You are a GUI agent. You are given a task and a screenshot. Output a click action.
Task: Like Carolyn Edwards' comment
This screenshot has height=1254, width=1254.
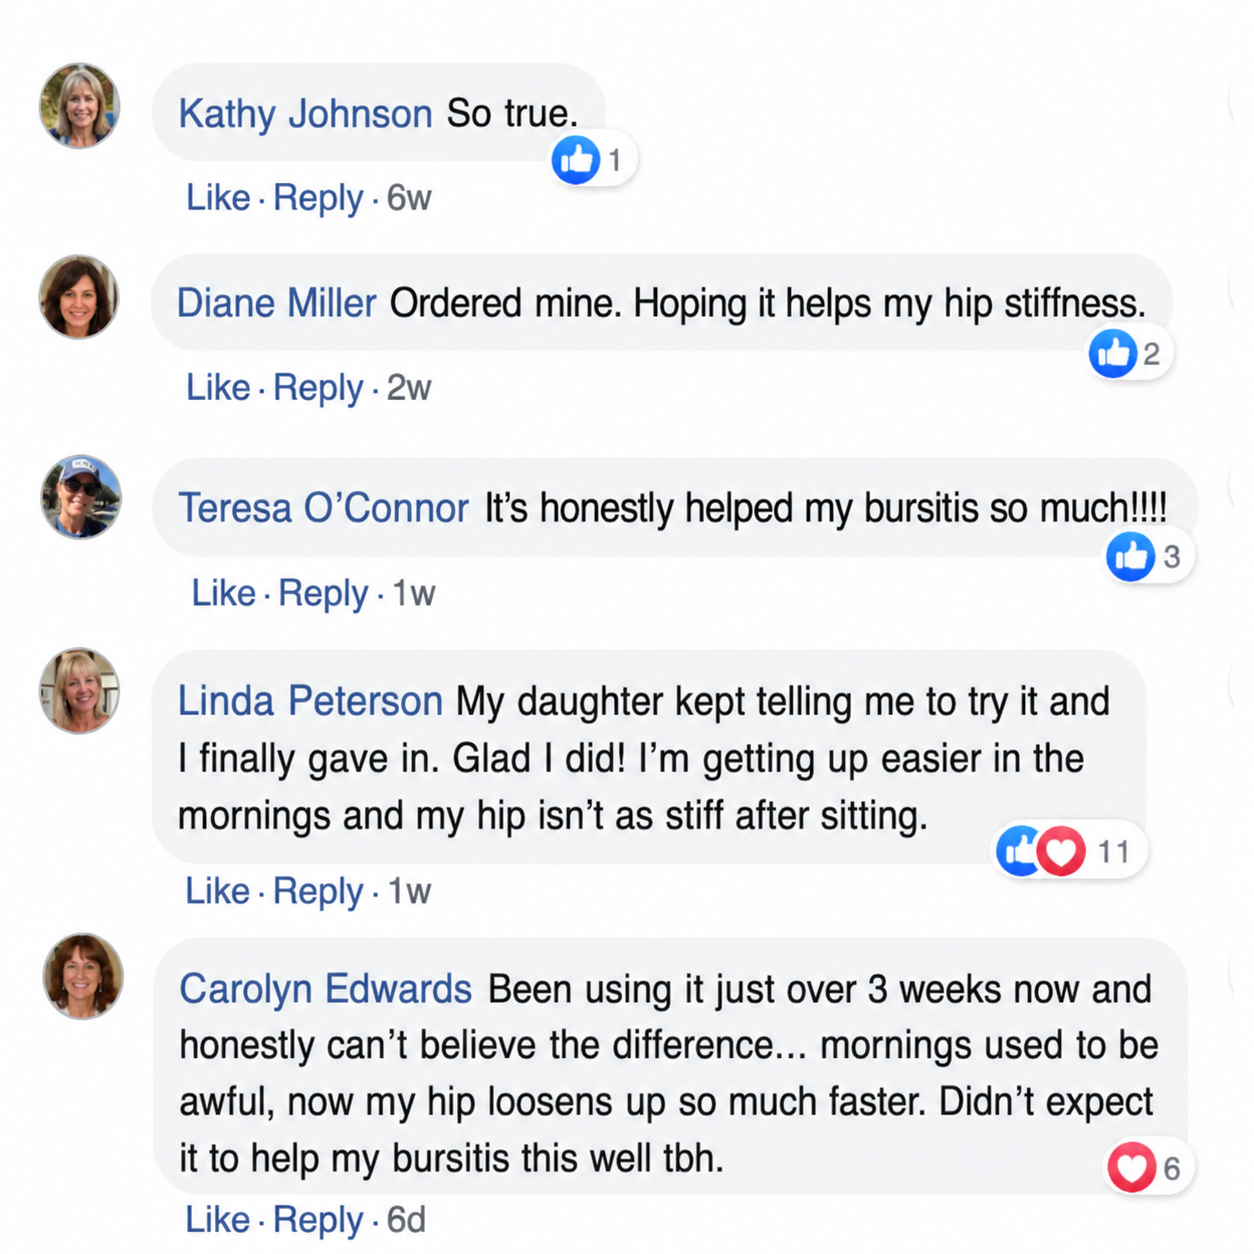click(217, 1219)
